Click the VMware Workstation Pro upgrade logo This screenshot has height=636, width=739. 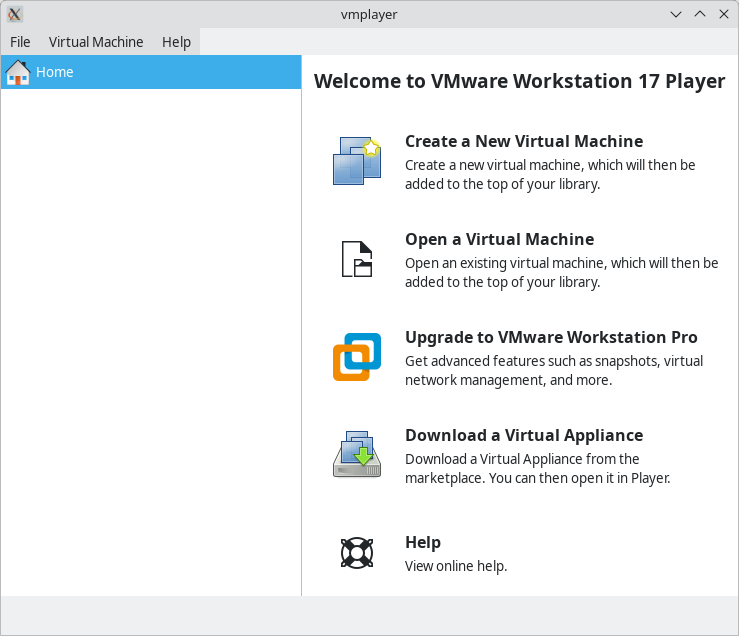357,357
